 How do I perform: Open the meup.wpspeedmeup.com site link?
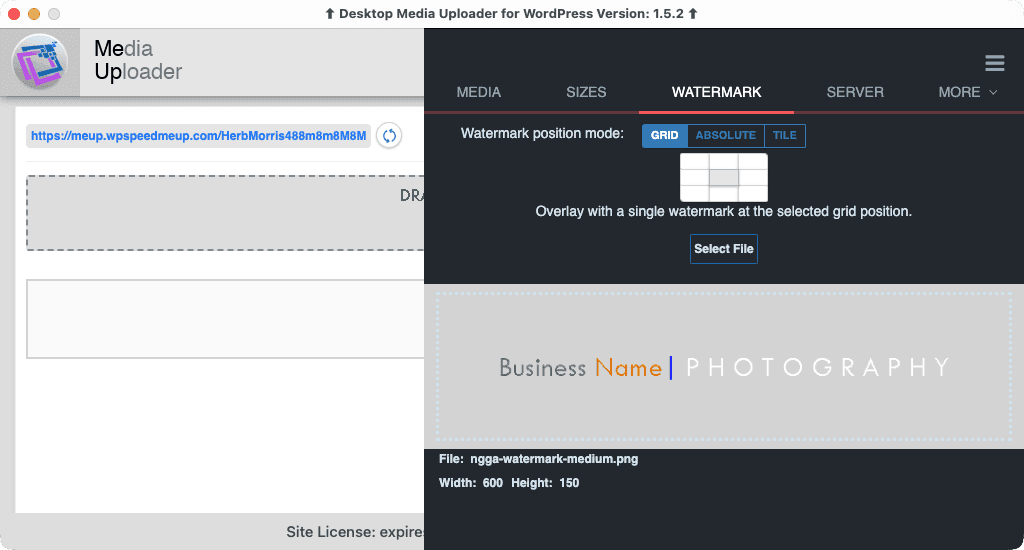point(199,136)
